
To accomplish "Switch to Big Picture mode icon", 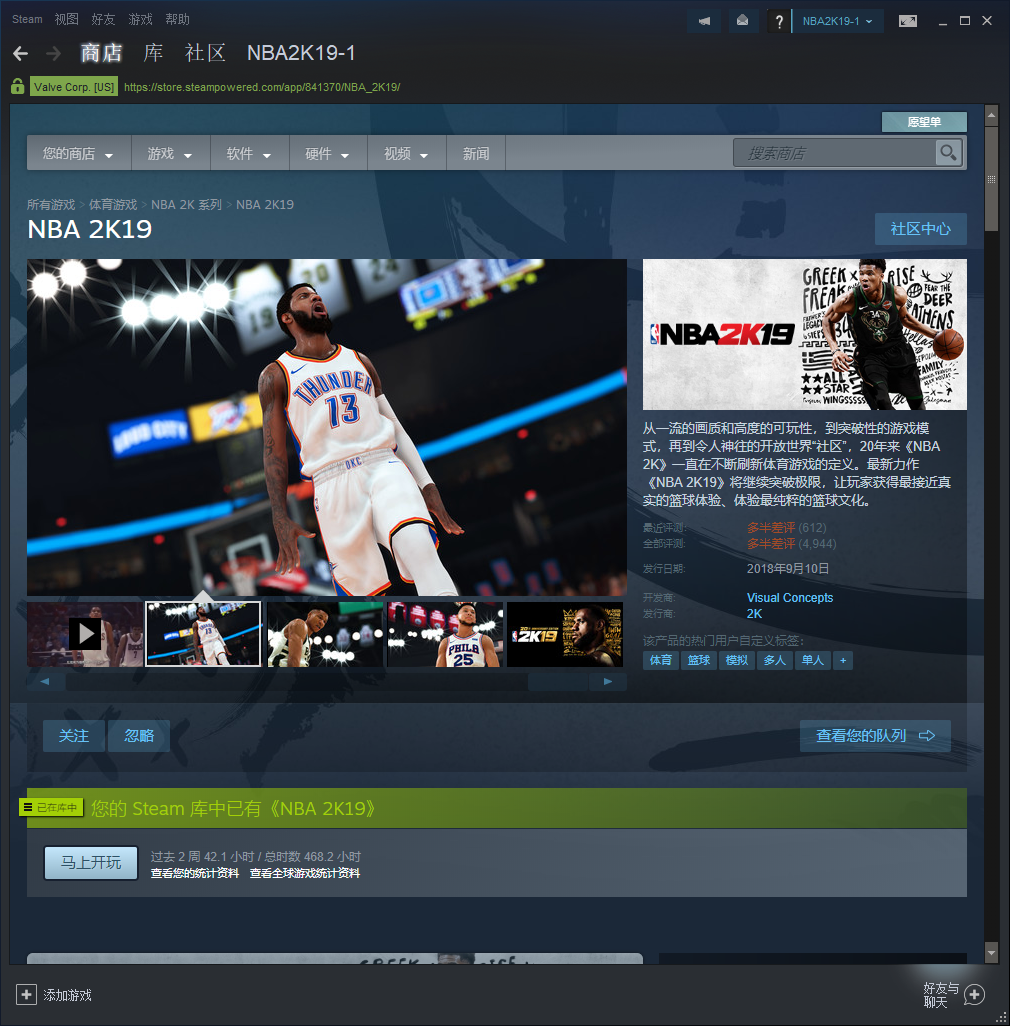I will [x=908, y=21].
